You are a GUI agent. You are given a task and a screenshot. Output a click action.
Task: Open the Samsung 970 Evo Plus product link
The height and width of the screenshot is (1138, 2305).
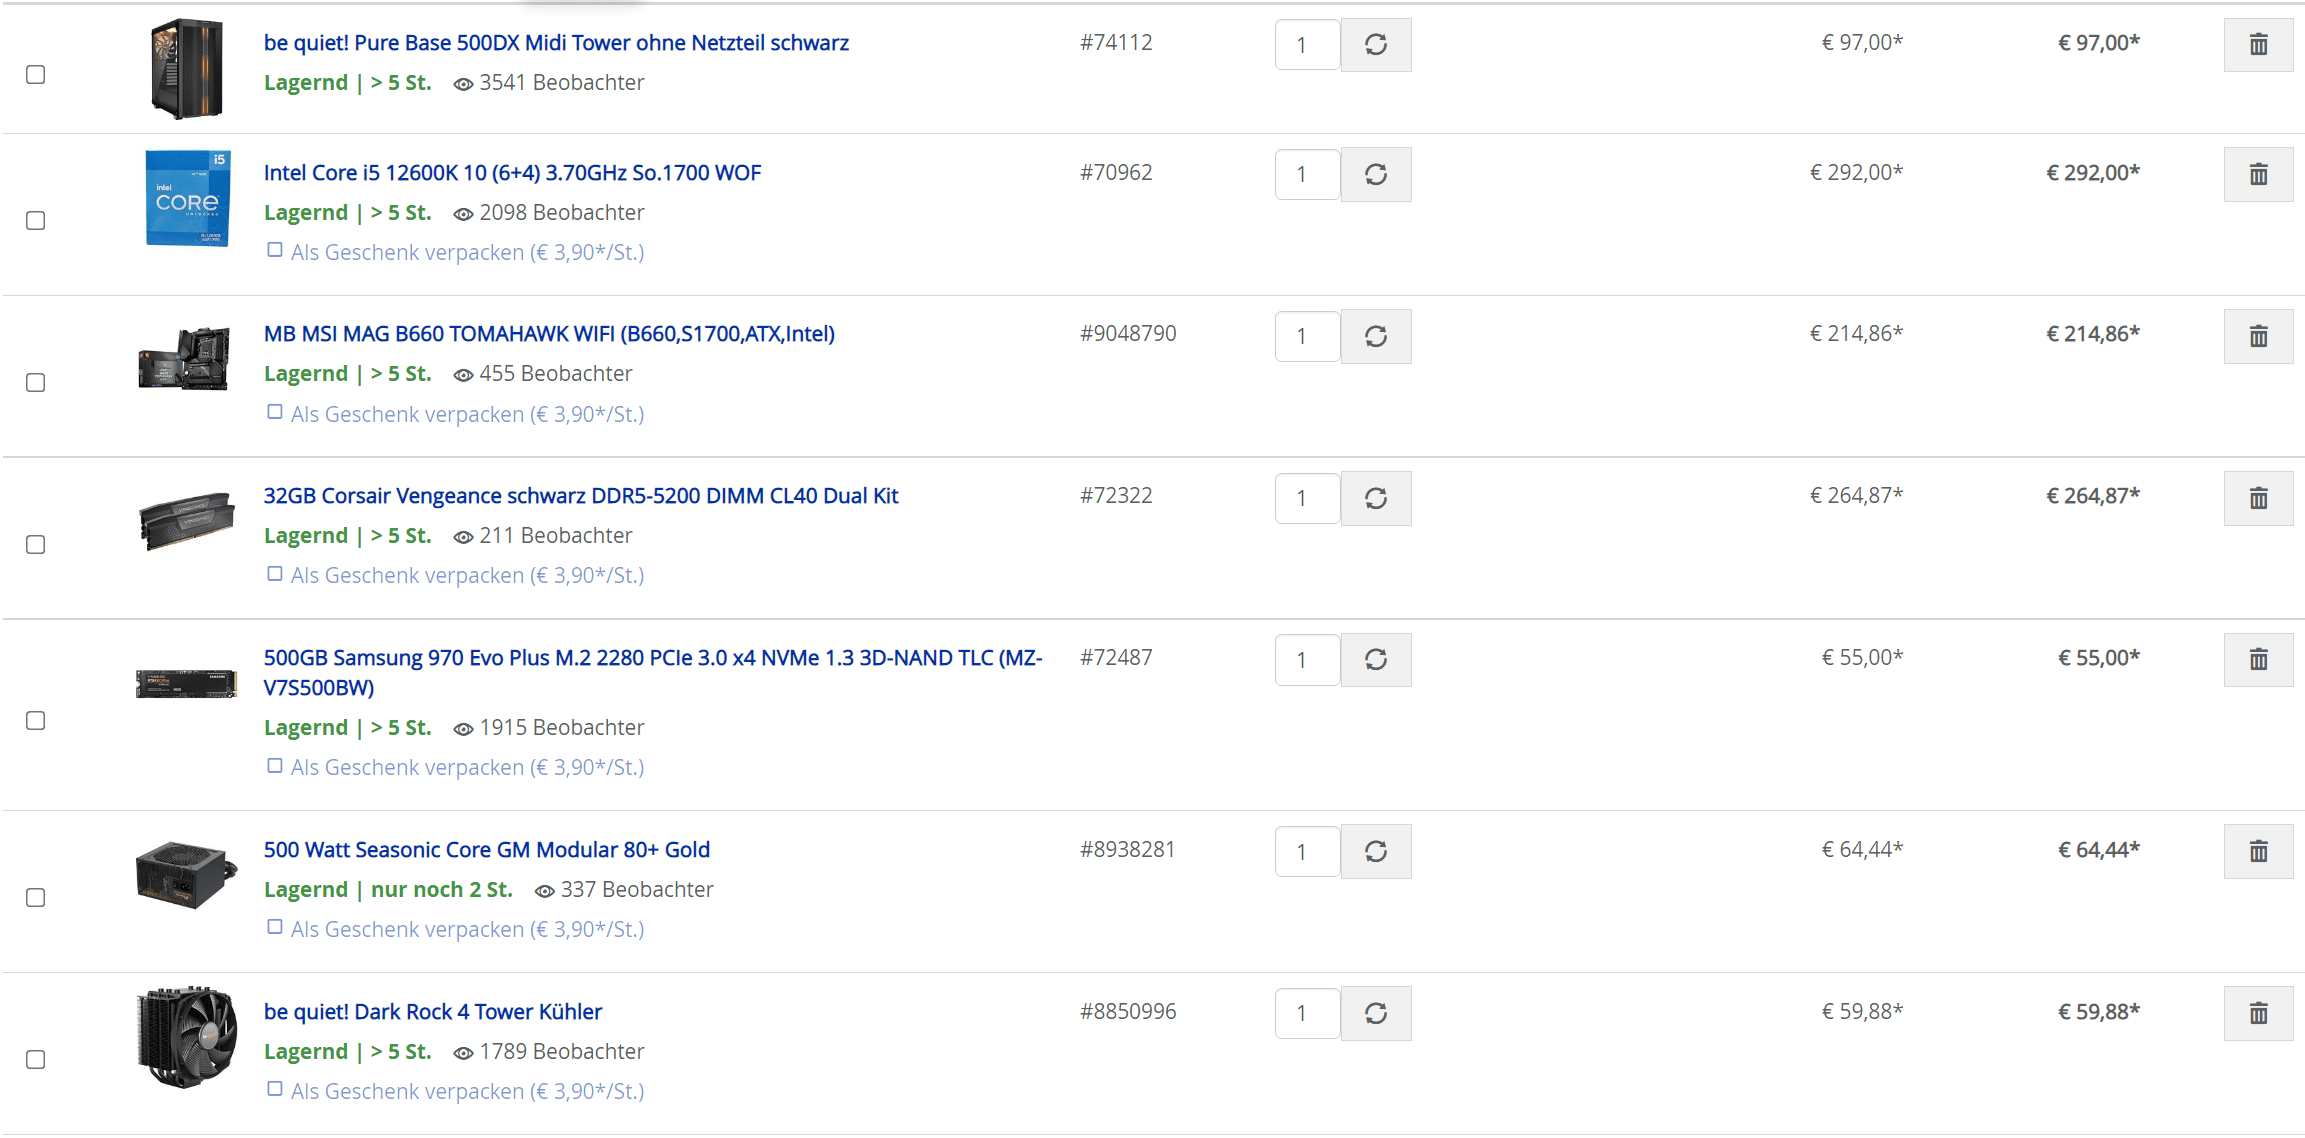(x=652, y=658)
